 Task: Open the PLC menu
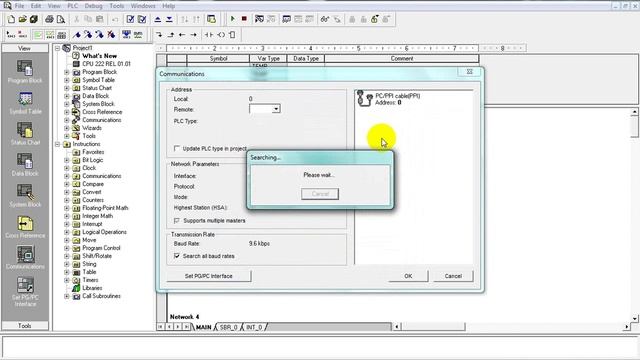tap(72, 6)
